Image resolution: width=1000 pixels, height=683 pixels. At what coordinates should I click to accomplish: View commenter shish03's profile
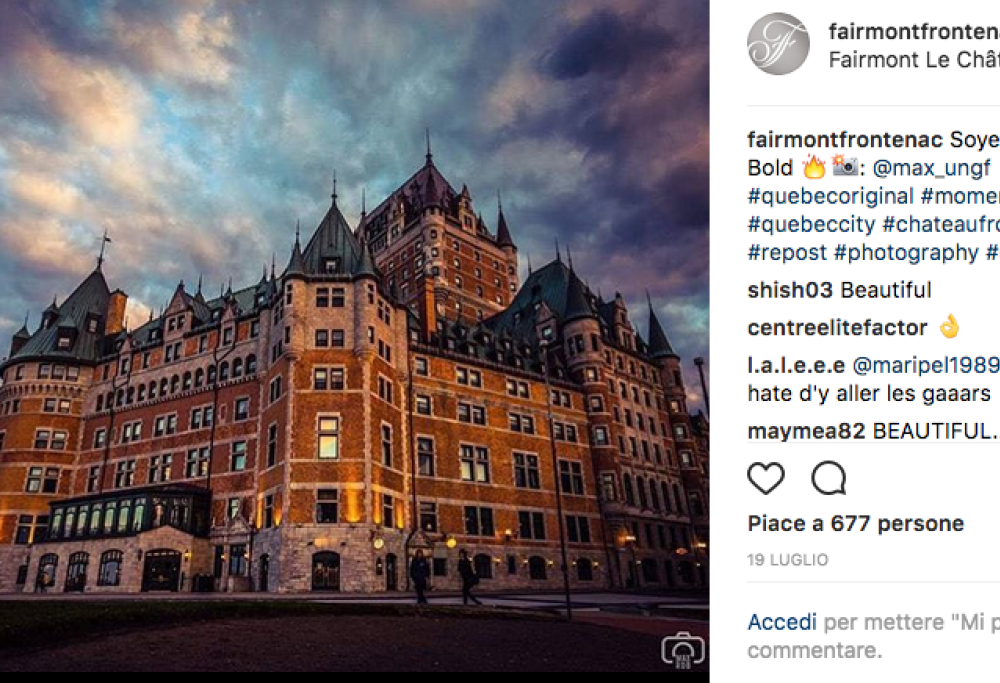pos(790,291)
